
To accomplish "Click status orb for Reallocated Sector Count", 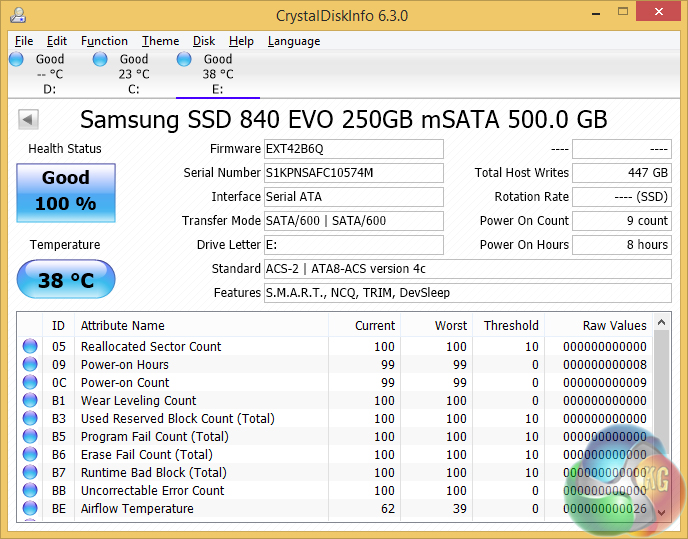I will point(30,347).
